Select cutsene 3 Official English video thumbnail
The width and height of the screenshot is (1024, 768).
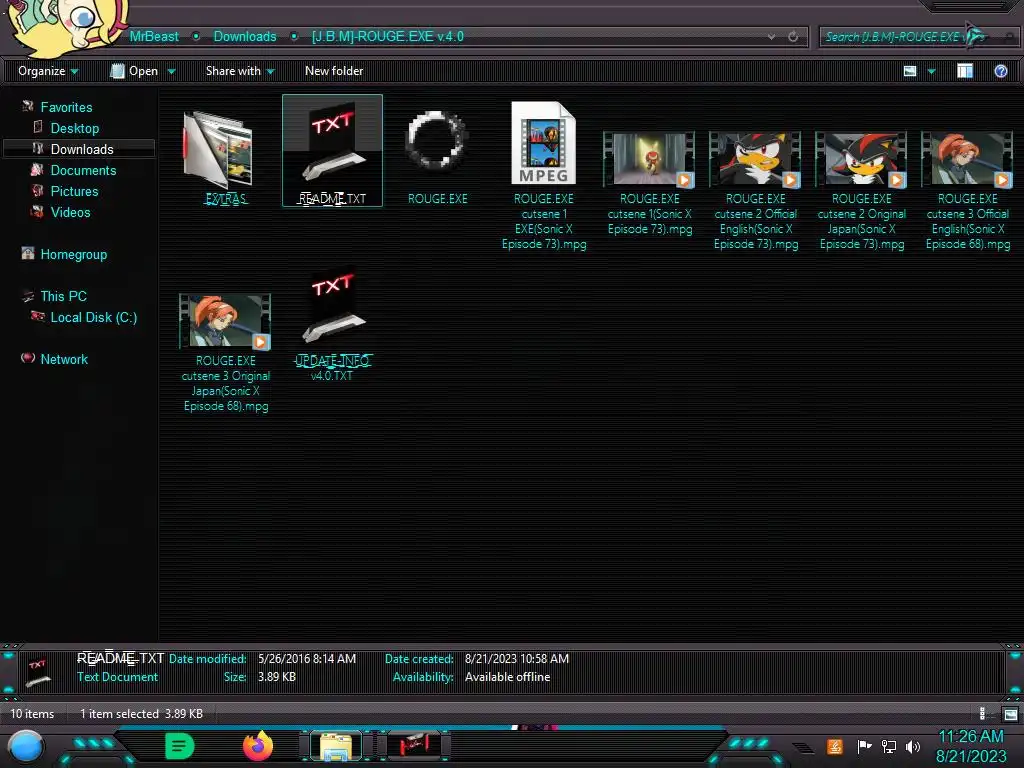tap(967, 159)
